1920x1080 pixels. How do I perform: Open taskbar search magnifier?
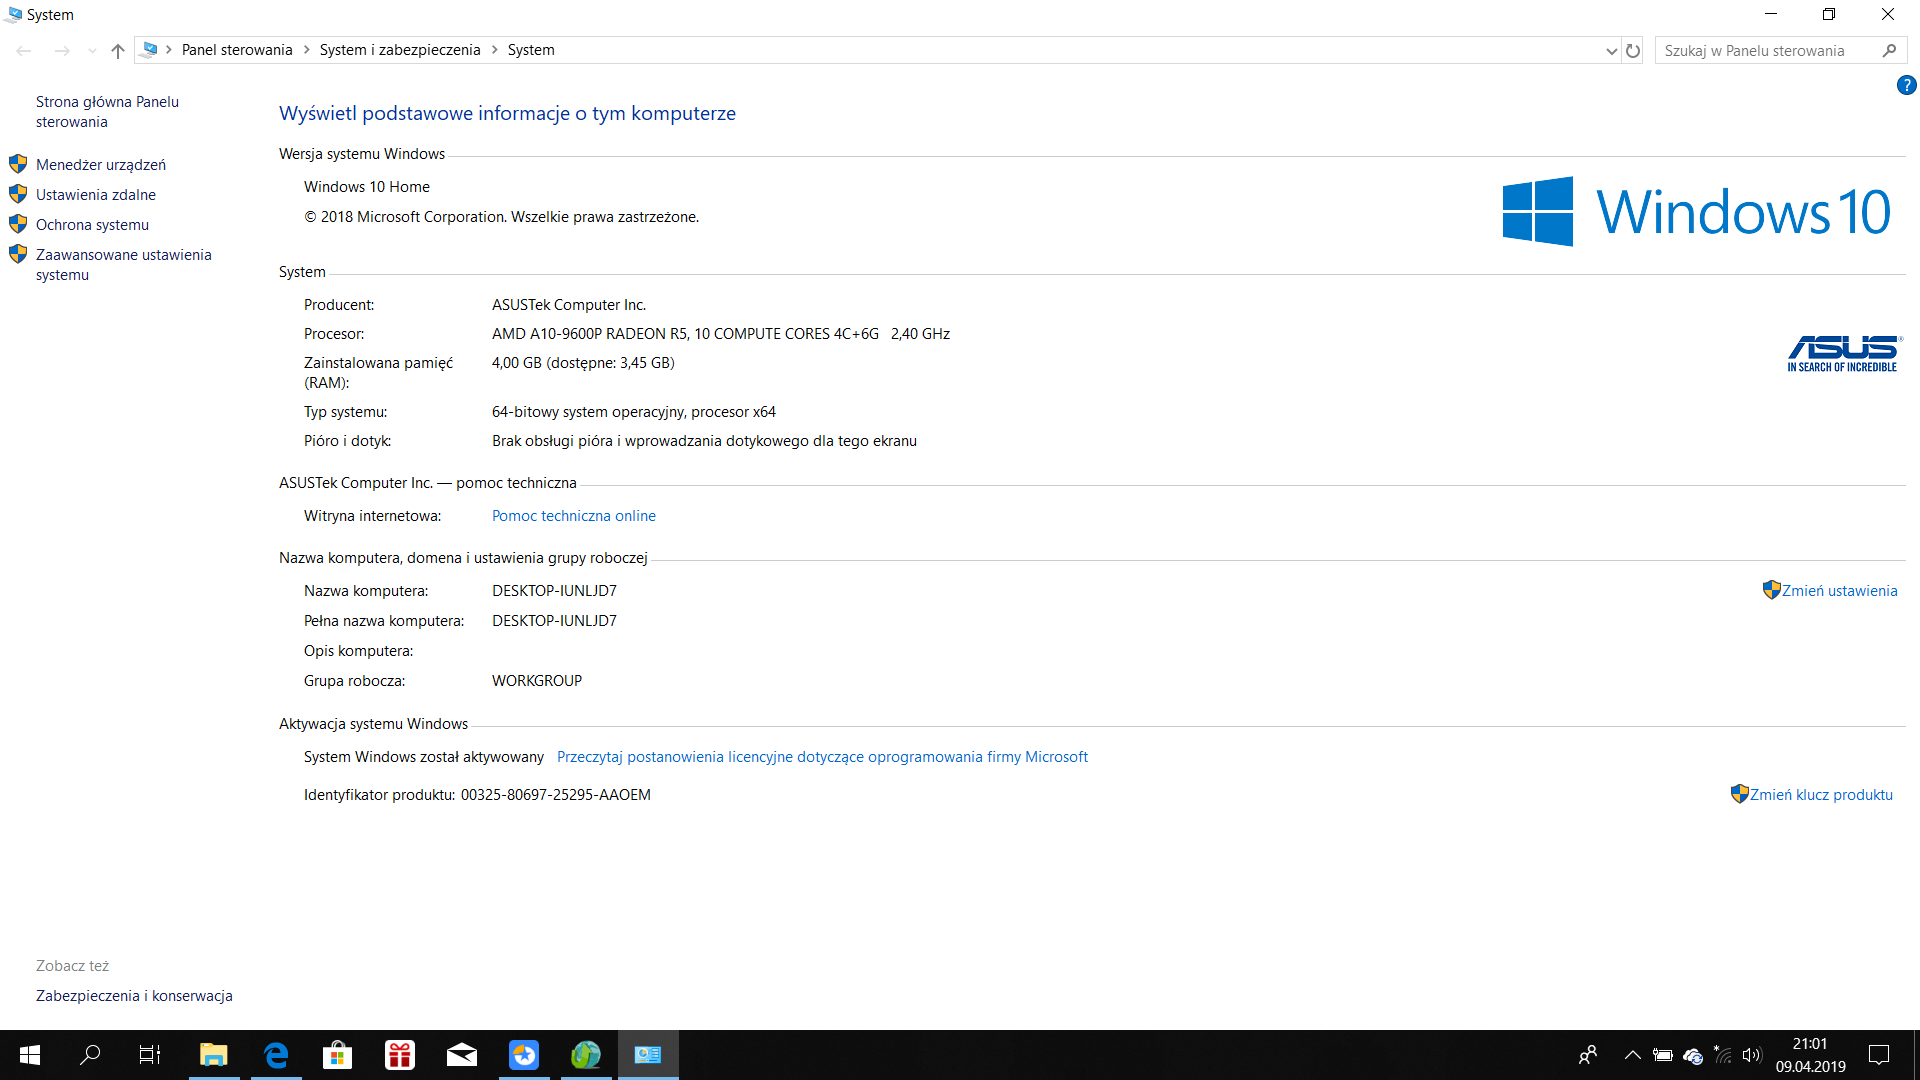(90, 1055)
